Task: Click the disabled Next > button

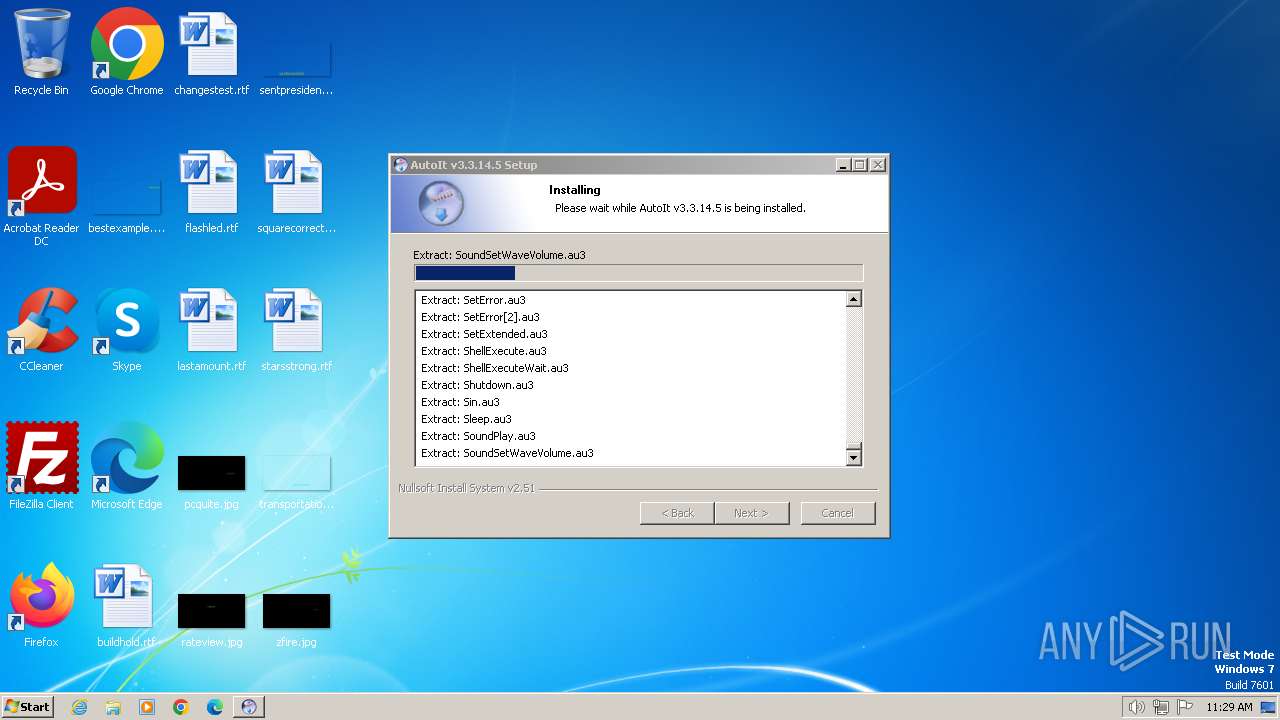Action: click(x=751, y=513)
